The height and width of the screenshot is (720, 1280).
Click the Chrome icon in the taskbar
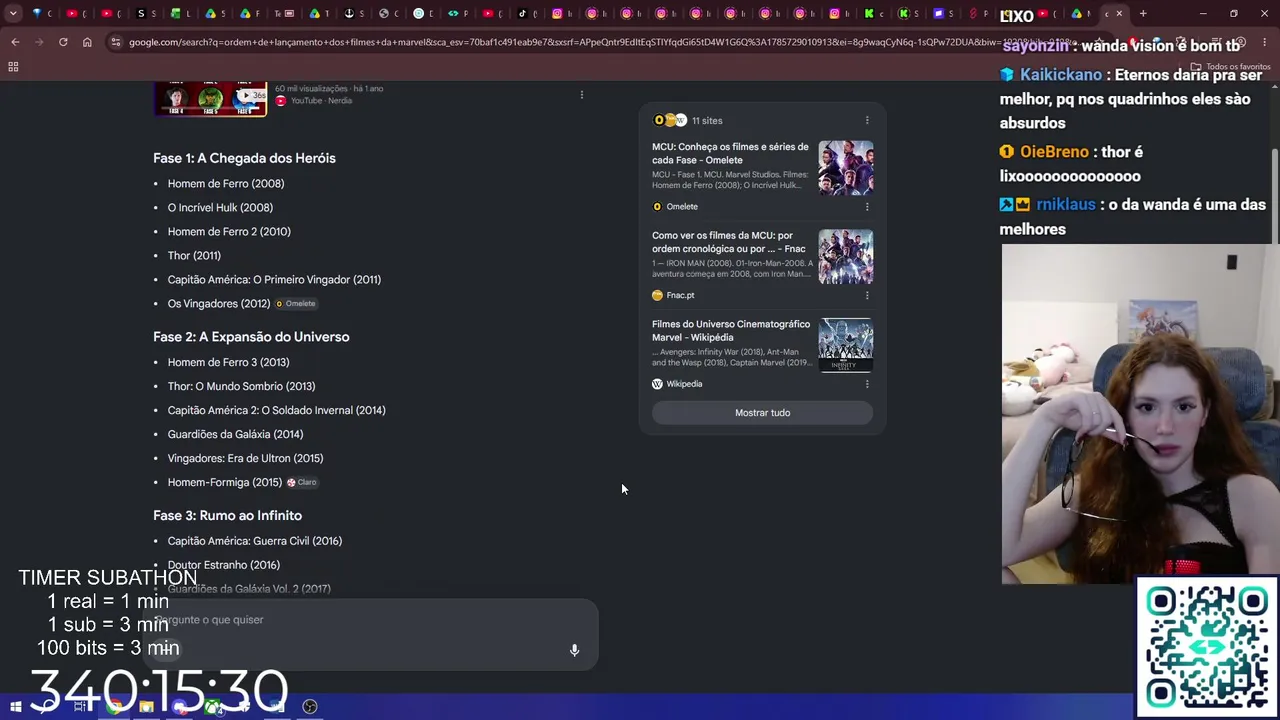click(x=115, y=707)
